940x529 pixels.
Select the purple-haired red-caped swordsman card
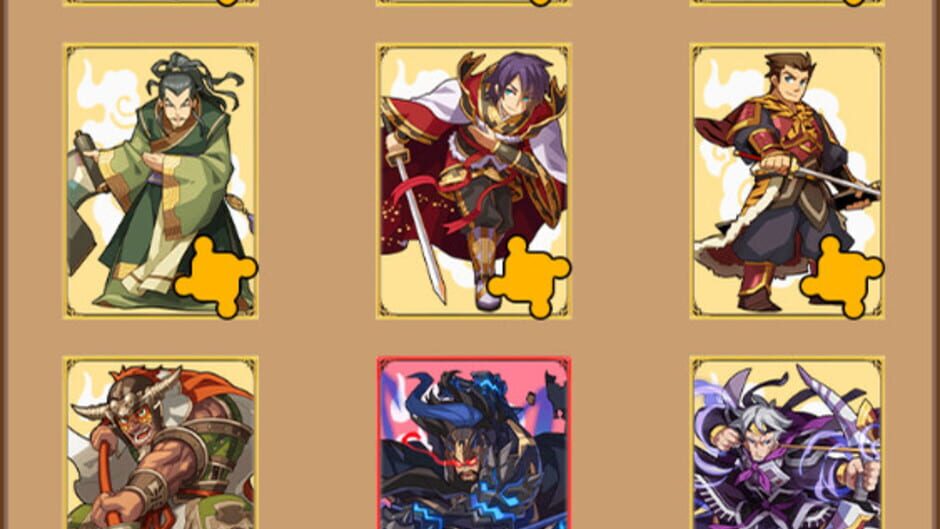coord(473,181)
